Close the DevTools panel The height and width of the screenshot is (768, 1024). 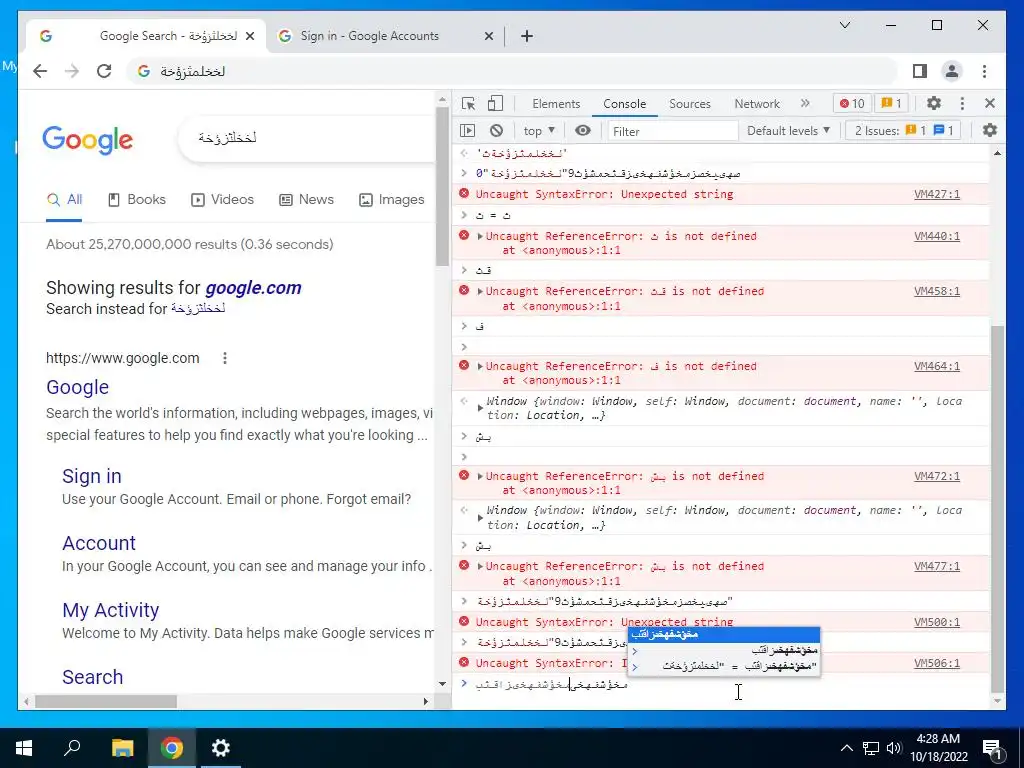pos(989,103)
